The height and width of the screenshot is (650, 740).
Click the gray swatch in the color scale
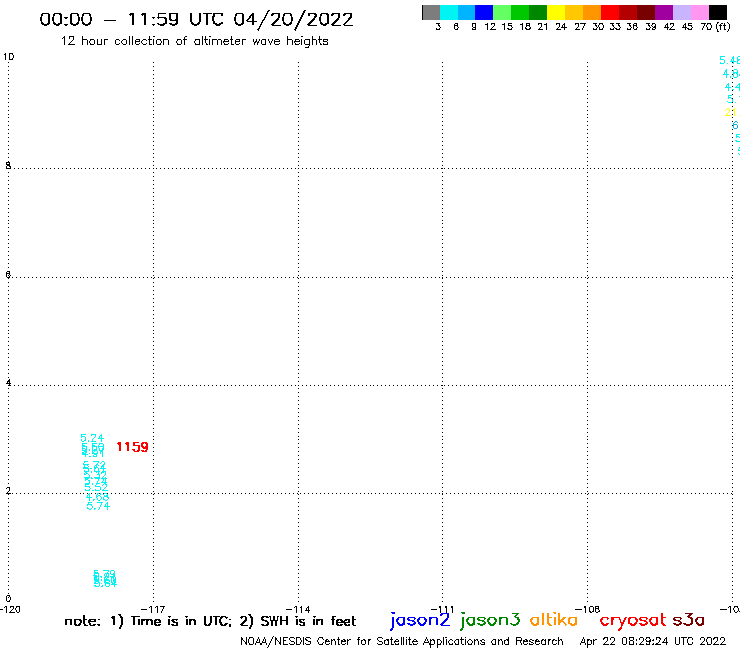431,12
